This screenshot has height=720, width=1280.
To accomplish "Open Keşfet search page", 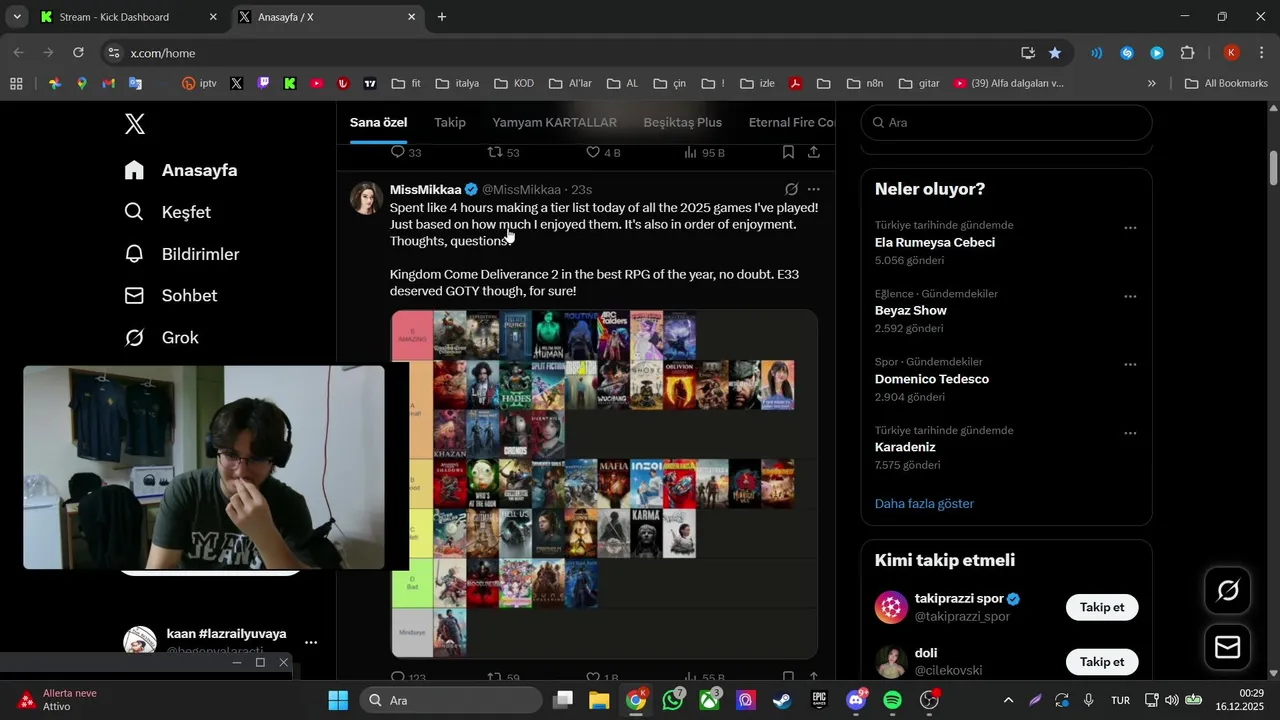I will pyautogui.click(x=167, y=212).
